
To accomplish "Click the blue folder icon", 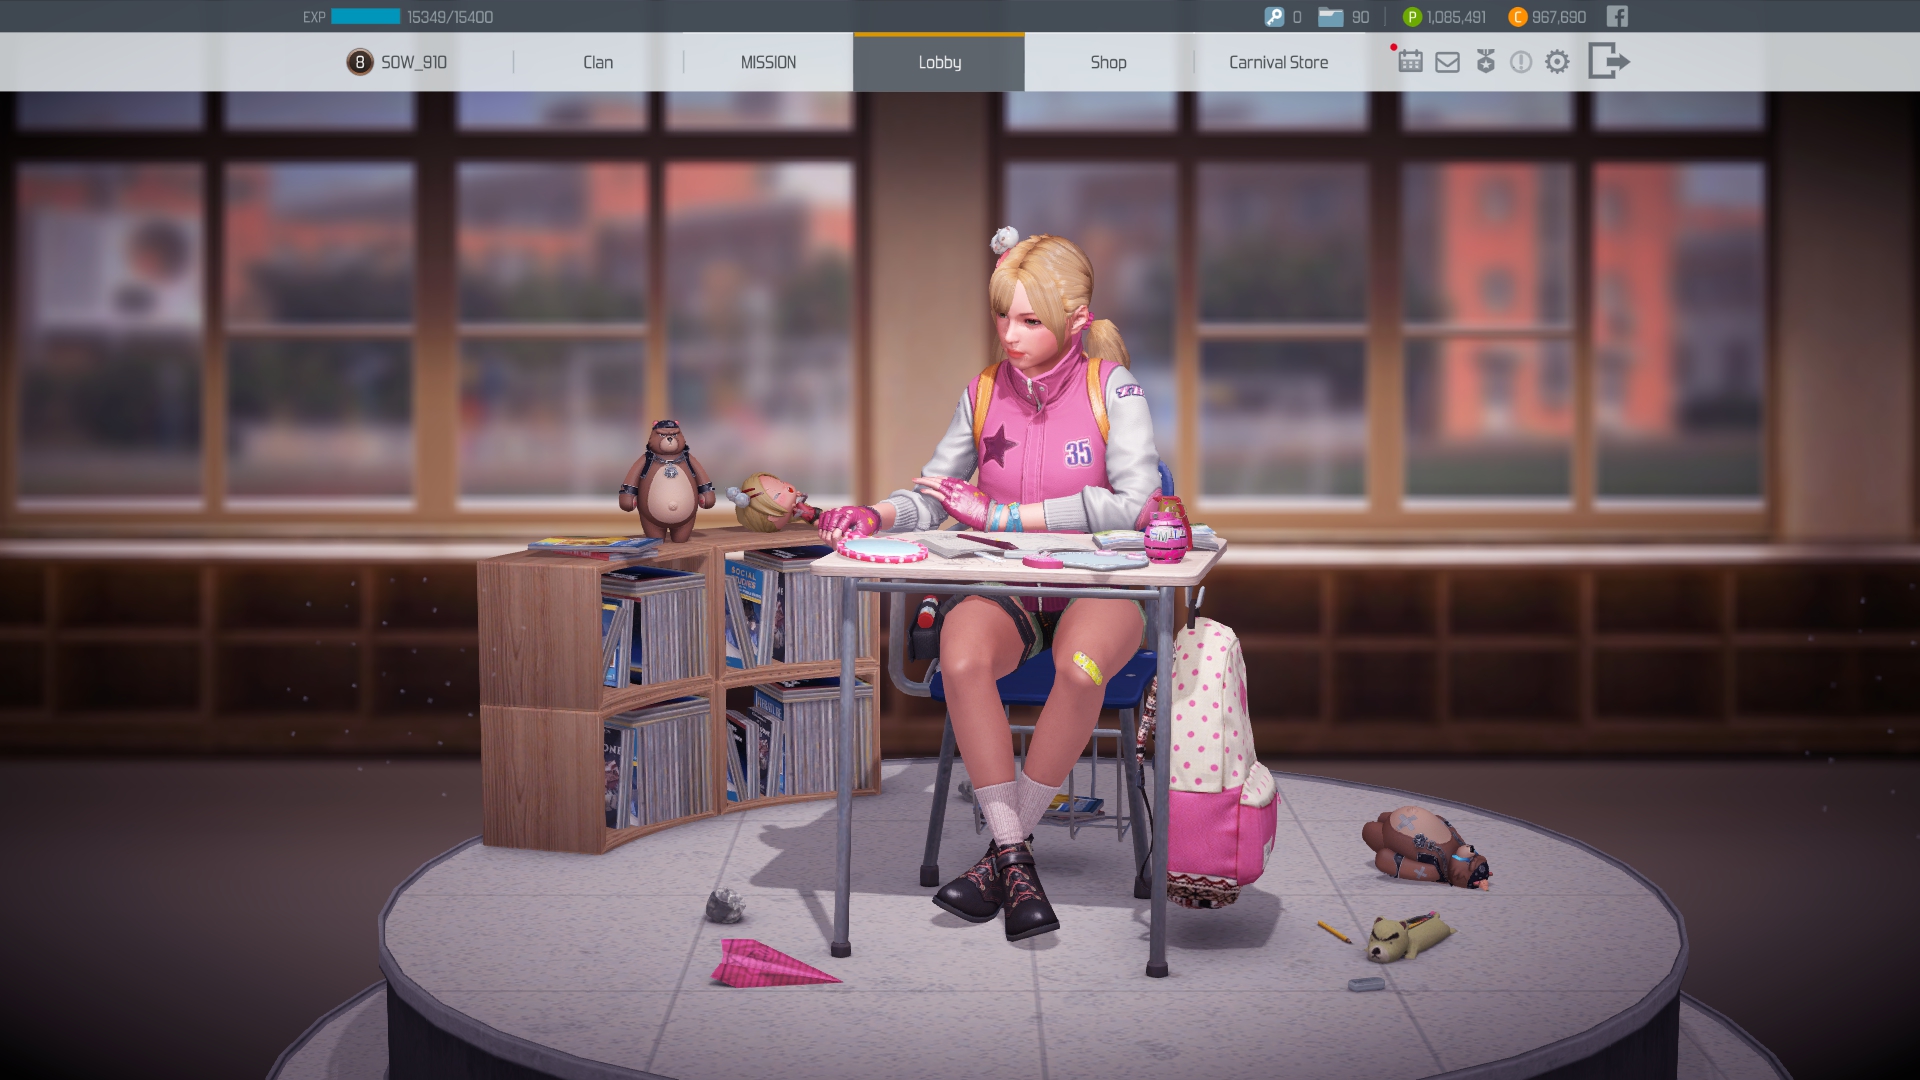I will tap(1330, 17).
